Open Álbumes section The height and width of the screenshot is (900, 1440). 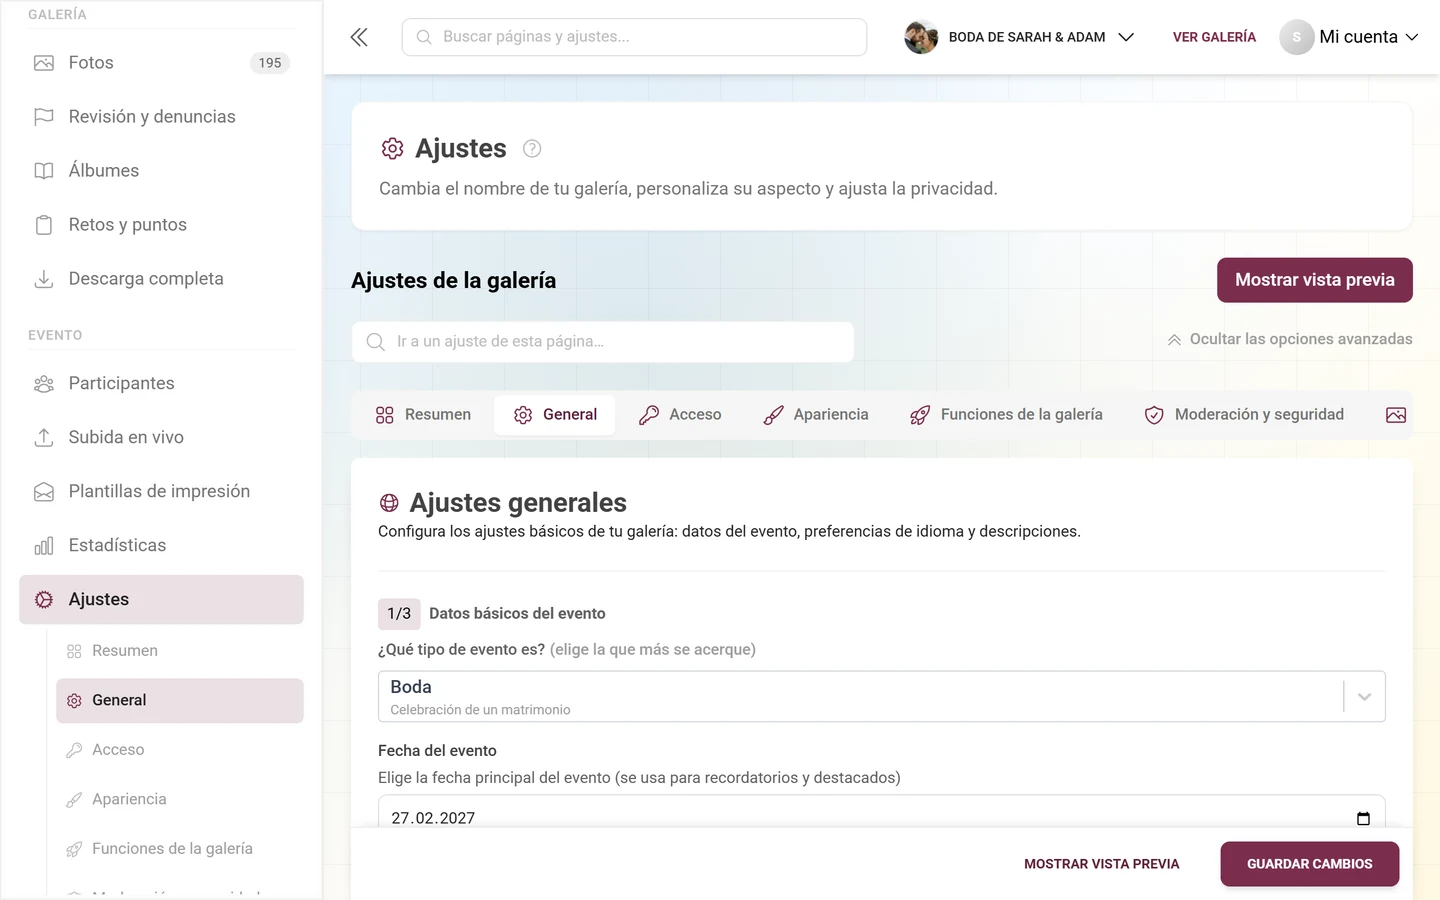(x=161, y=171)
